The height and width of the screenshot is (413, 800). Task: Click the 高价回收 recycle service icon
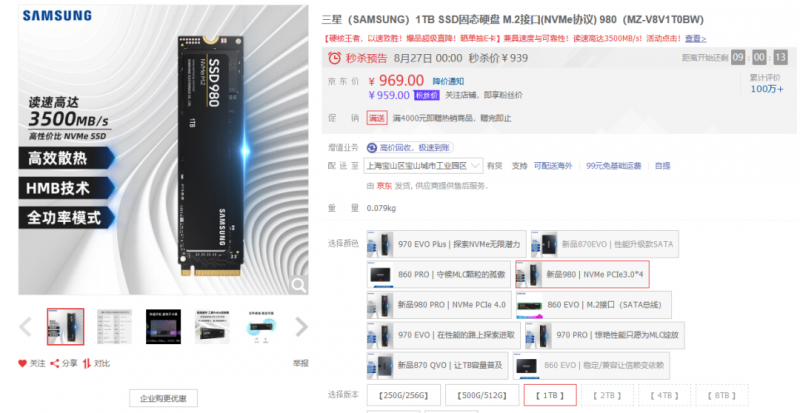[x=372, y=148]
